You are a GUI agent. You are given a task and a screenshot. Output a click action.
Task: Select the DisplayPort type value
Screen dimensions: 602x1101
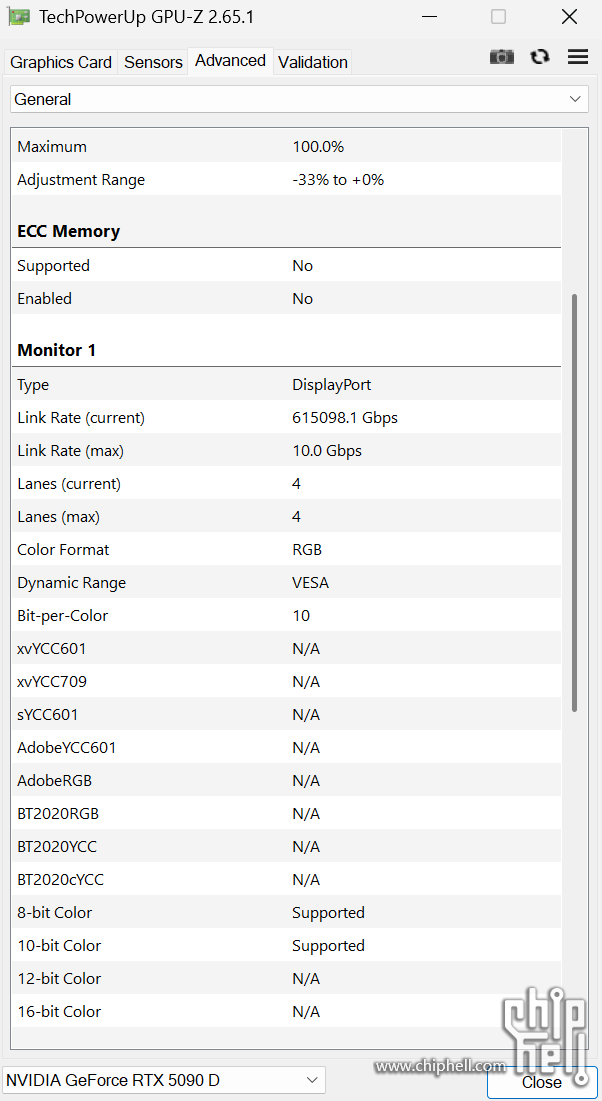332,385
